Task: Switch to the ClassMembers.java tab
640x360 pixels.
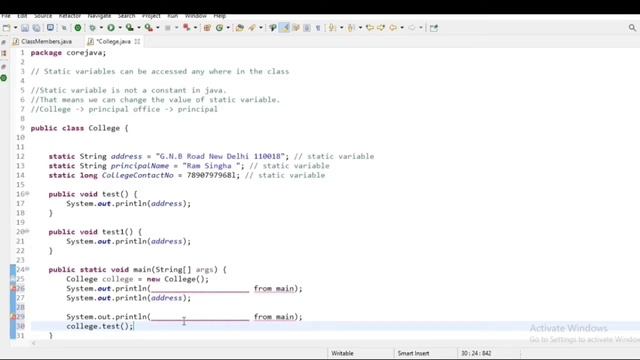Action: [x=42, y=42]
